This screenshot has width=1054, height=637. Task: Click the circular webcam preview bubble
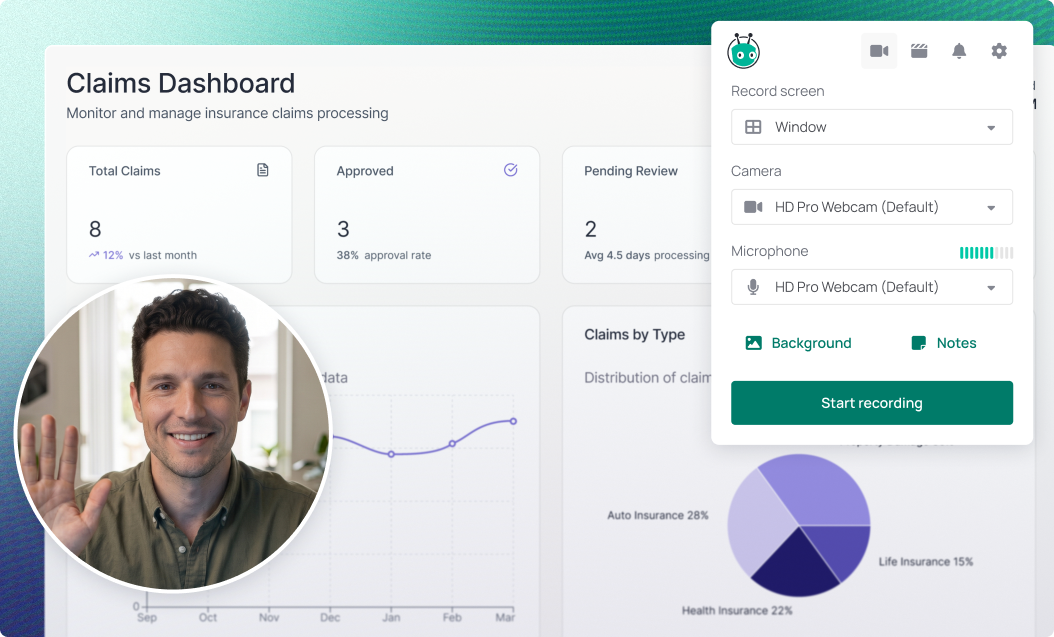click(x=173, y=434)
